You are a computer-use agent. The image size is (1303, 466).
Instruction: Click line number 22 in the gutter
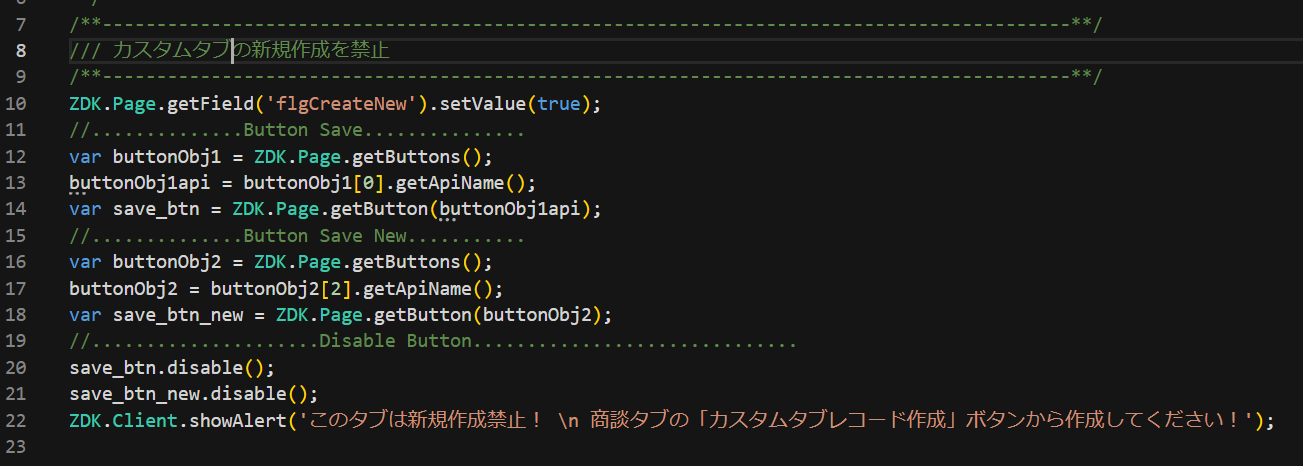17,420
